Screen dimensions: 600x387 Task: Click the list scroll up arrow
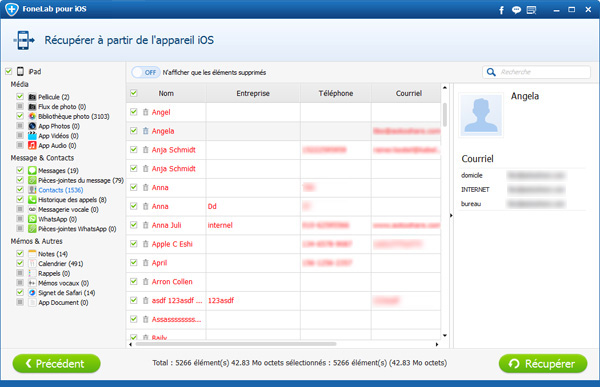(x=445, y=88)
